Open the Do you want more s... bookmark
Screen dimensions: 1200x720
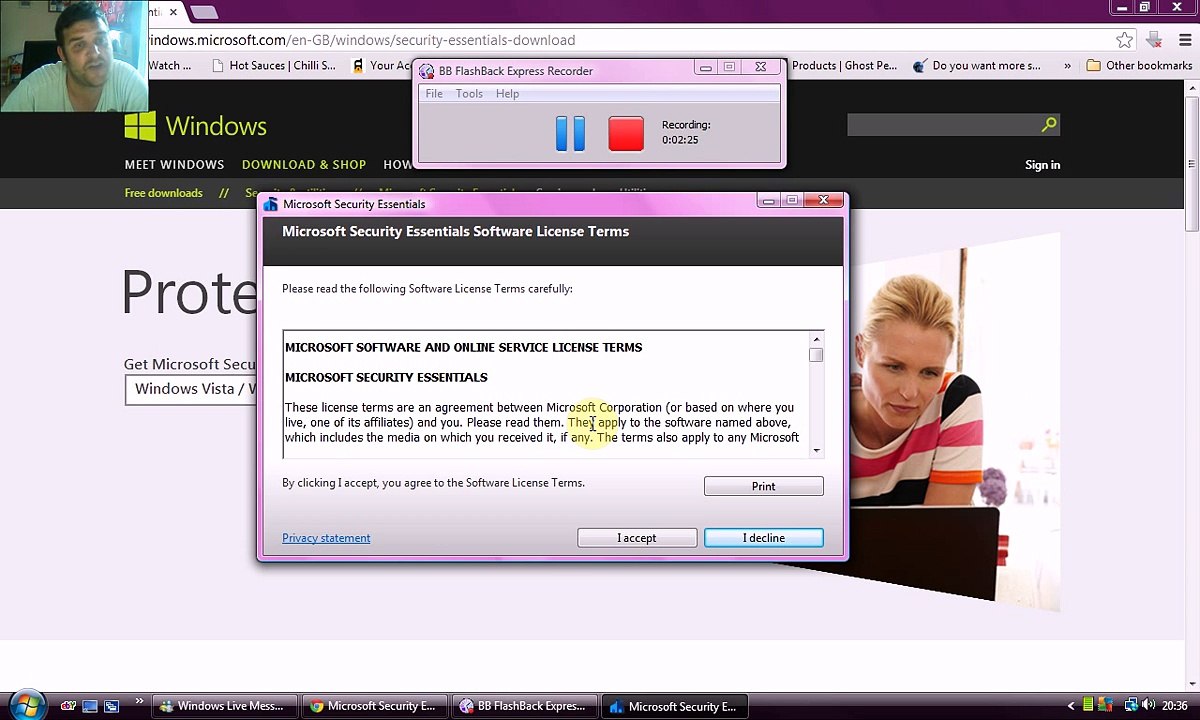point(977,66)
